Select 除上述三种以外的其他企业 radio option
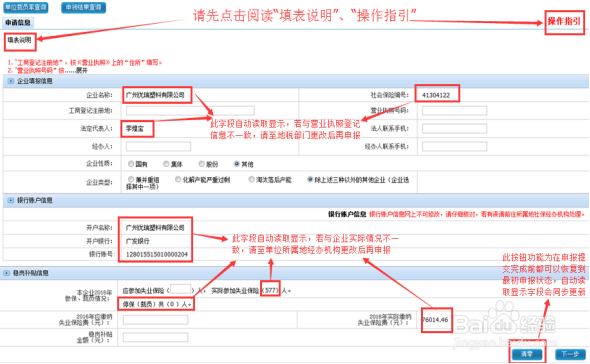 point(310,180)
